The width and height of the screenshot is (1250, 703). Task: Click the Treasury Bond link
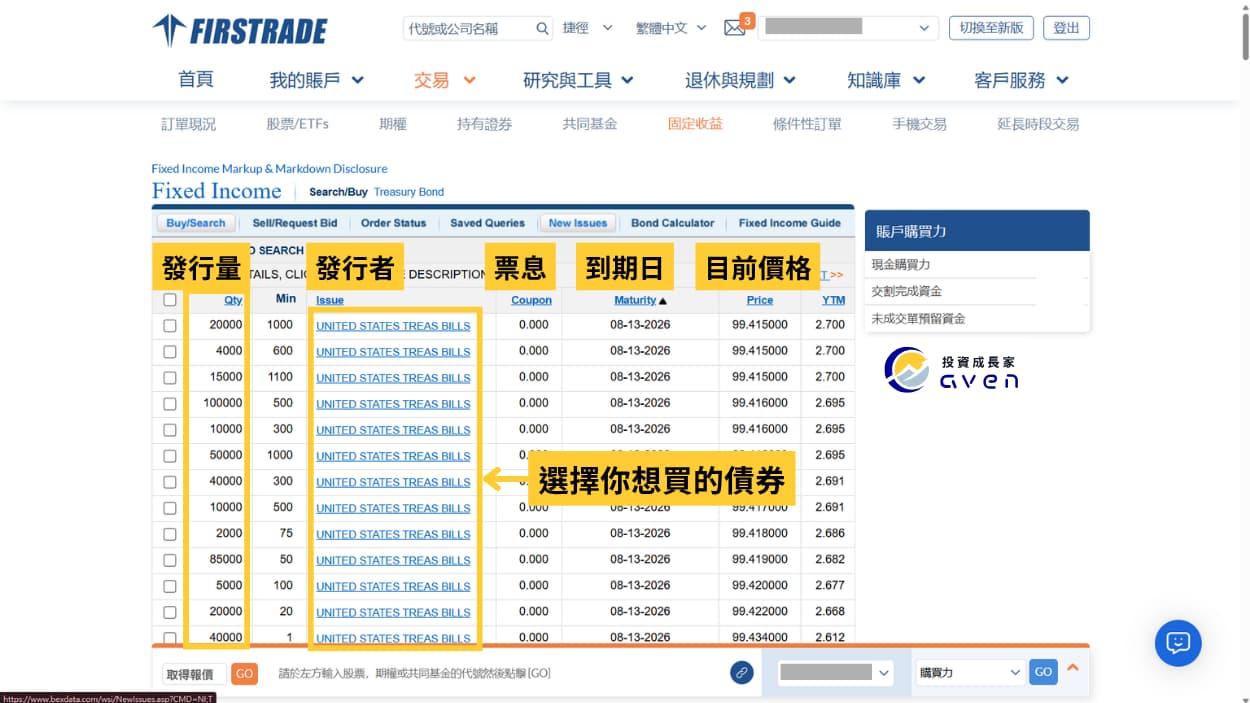pyautogui.click(x=409, y=192)
